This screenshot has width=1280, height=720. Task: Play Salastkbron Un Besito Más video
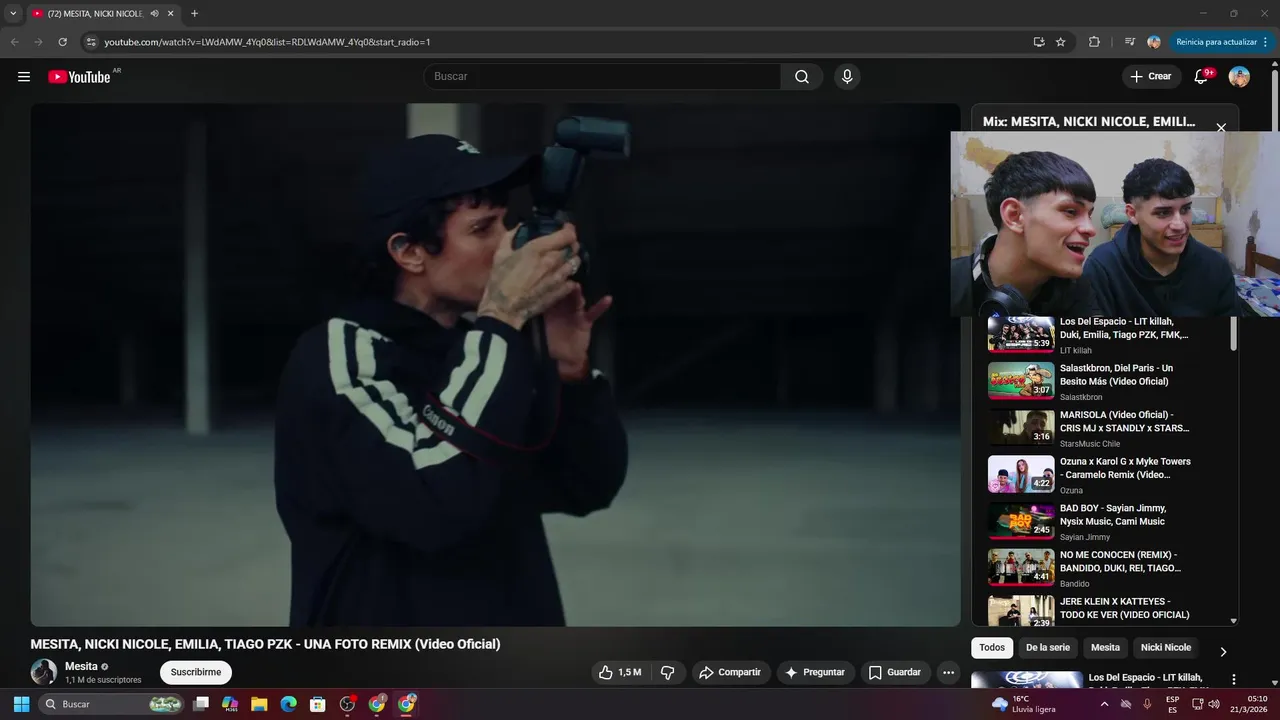1090,381
